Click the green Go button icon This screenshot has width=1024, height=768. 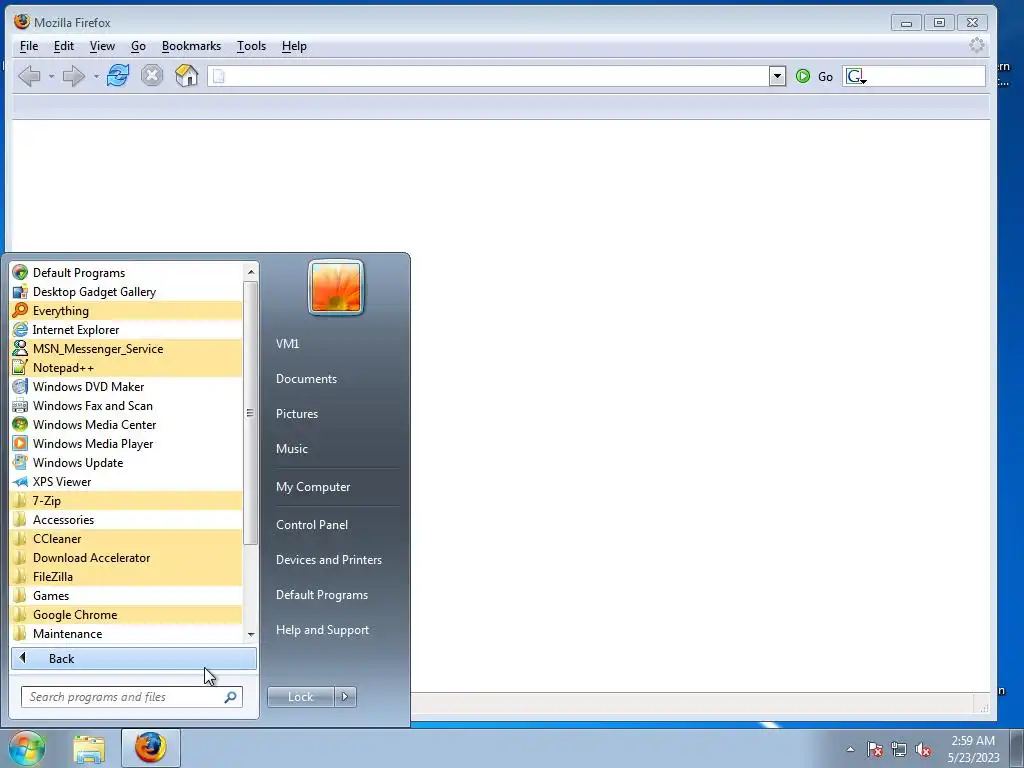pyautogui.click(x=803, y=76)
